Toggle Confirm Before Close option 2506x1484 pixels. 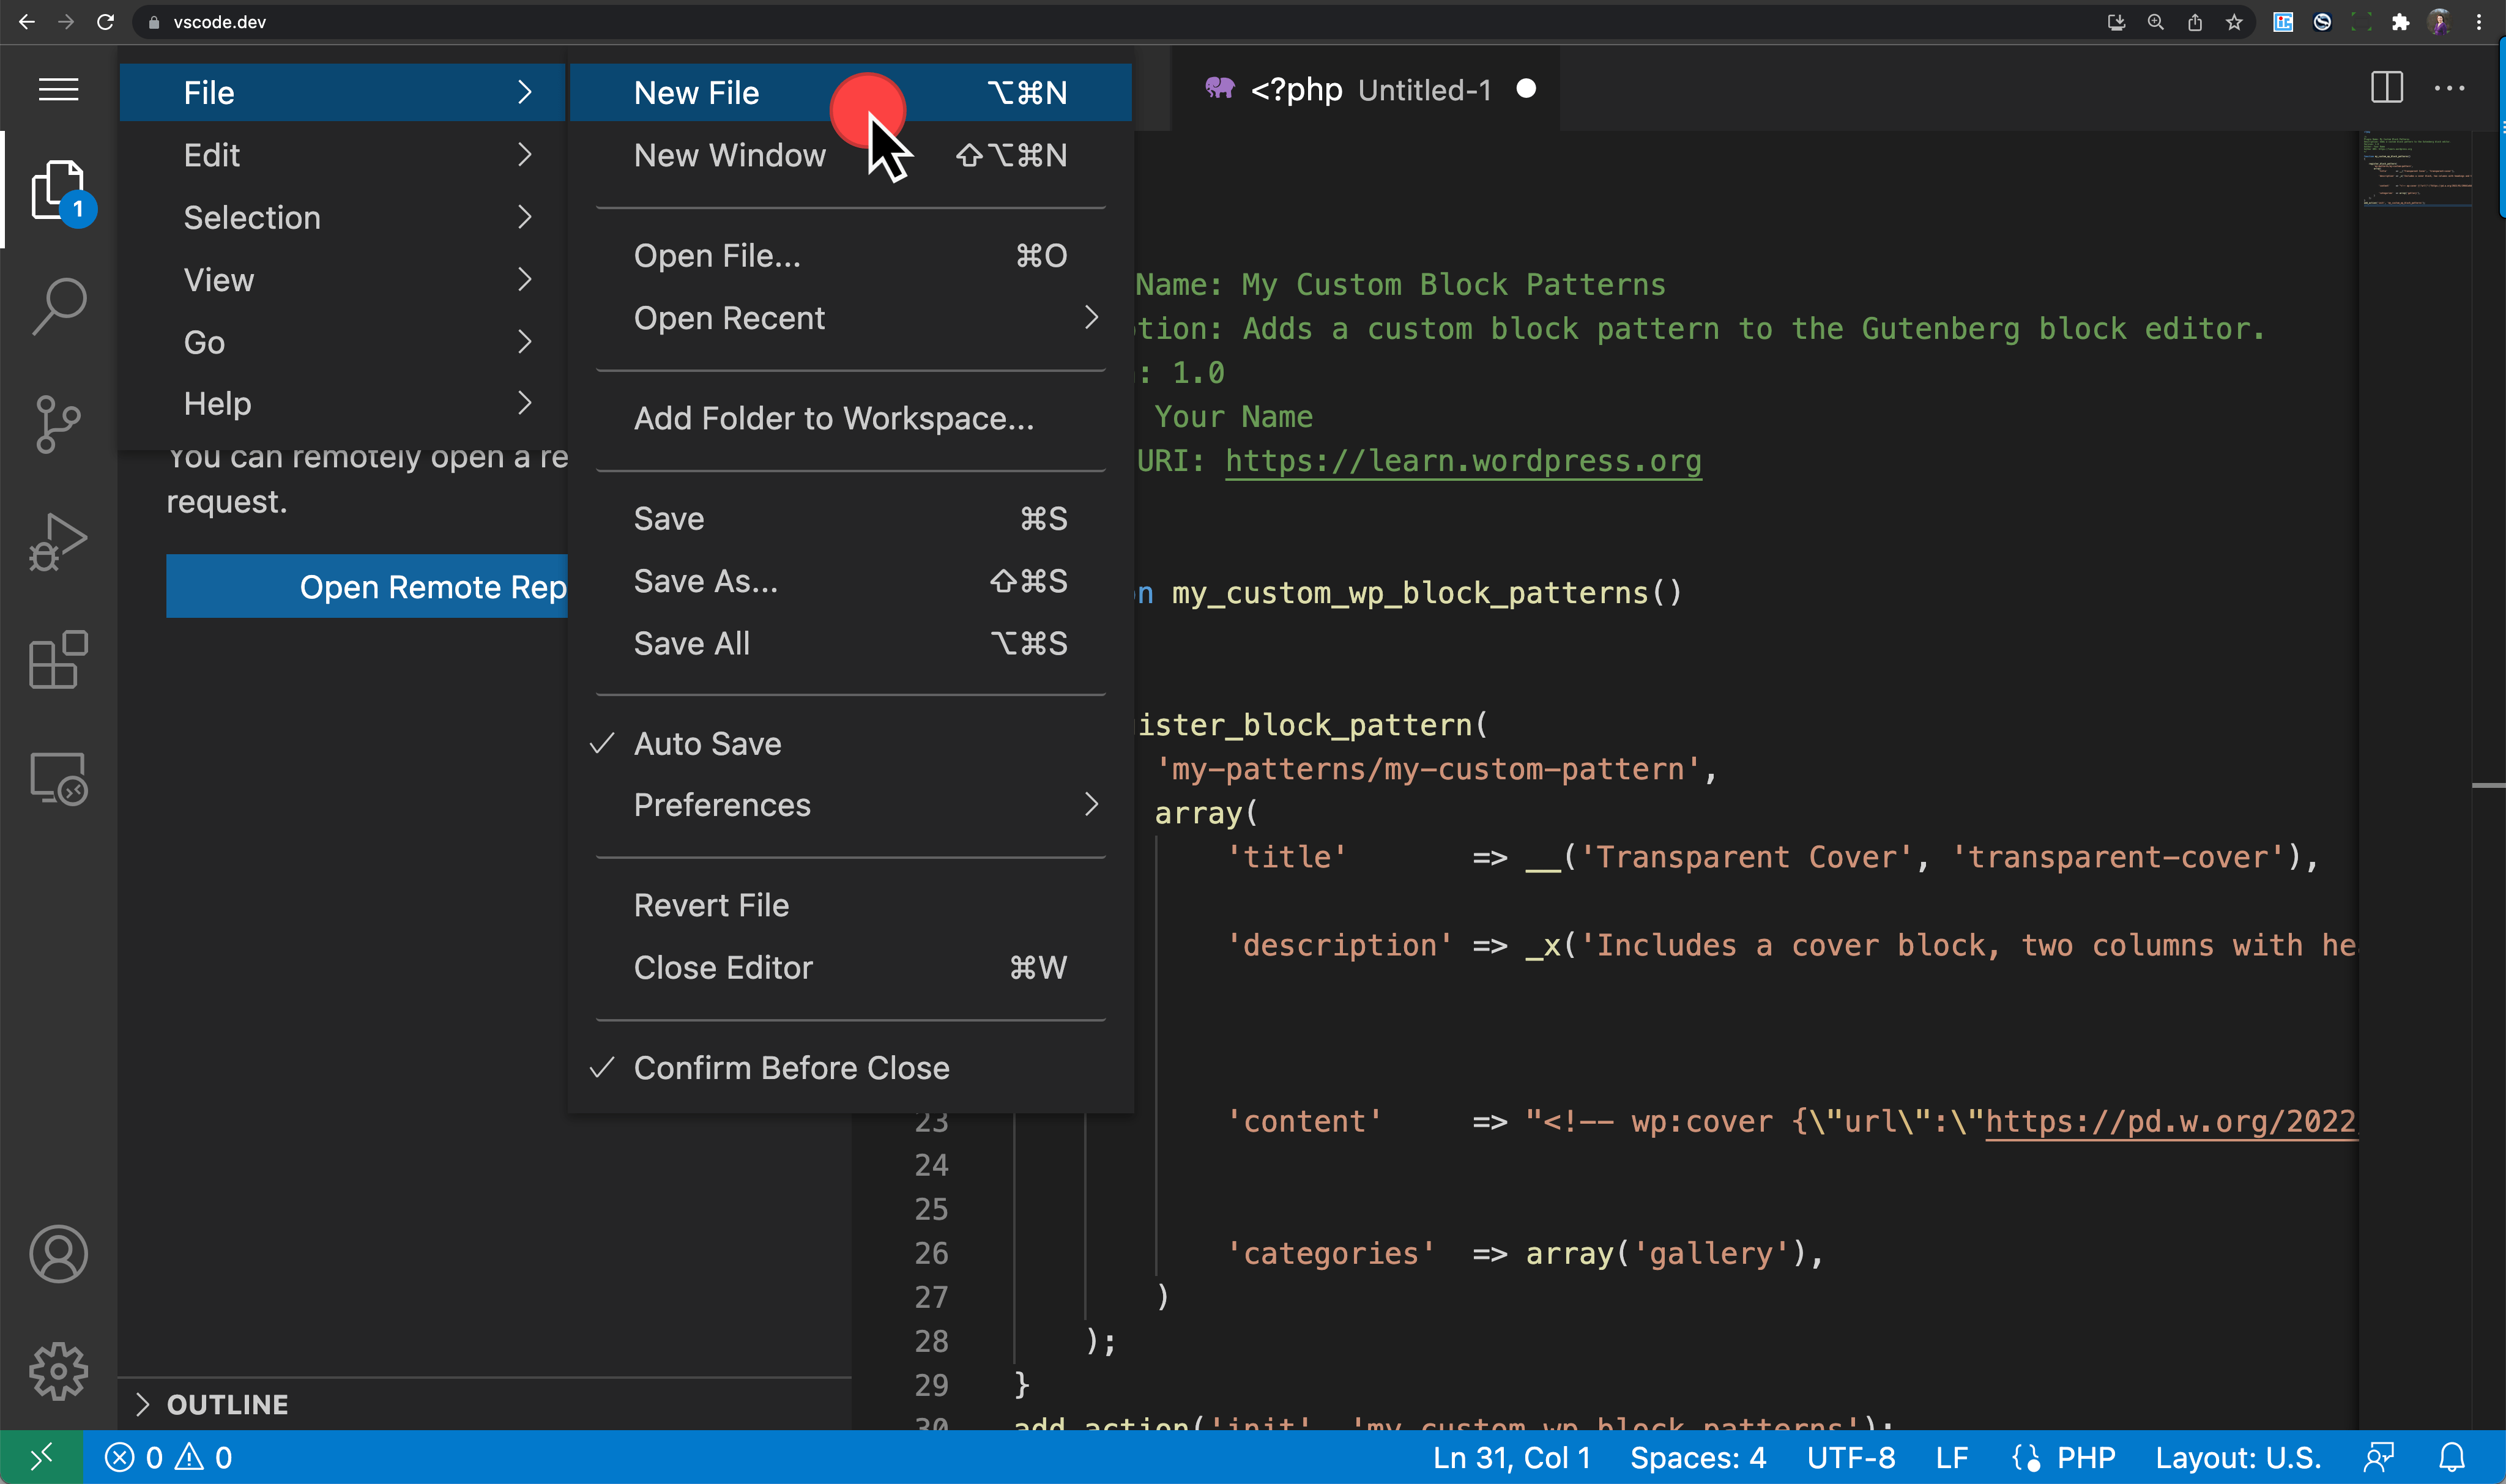click(x=791, y=1068)
